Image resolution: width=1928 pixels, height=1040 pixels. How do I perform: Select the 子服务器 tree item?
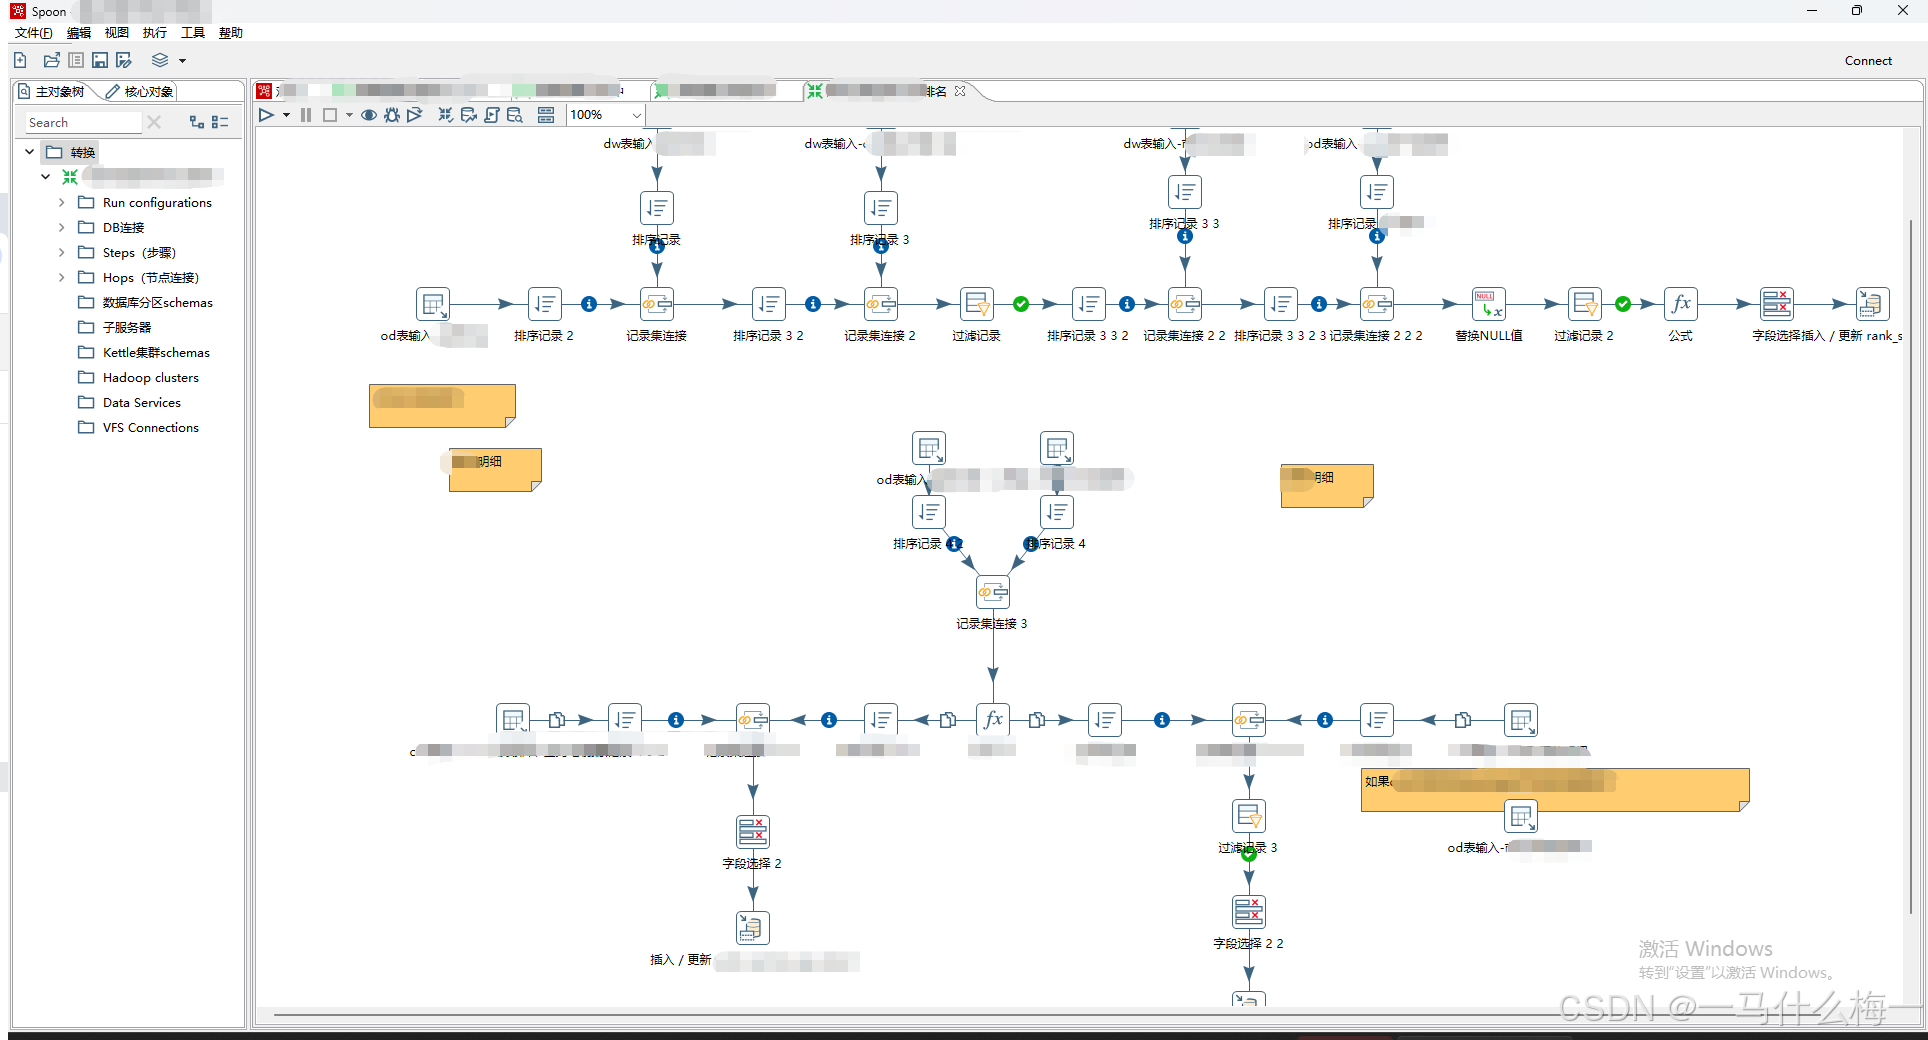pyautogui.click(x=115, y=327)
